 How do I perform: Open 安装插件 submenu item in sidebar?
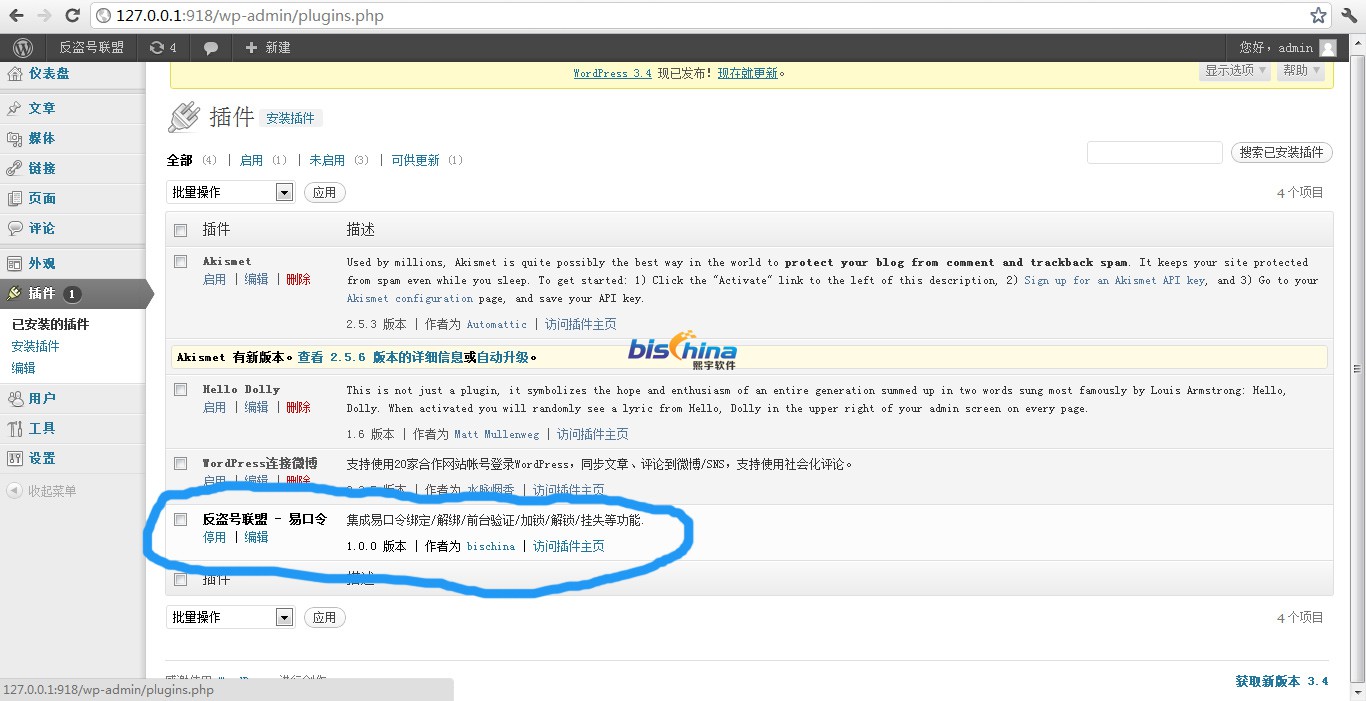(x=35, y=346)
